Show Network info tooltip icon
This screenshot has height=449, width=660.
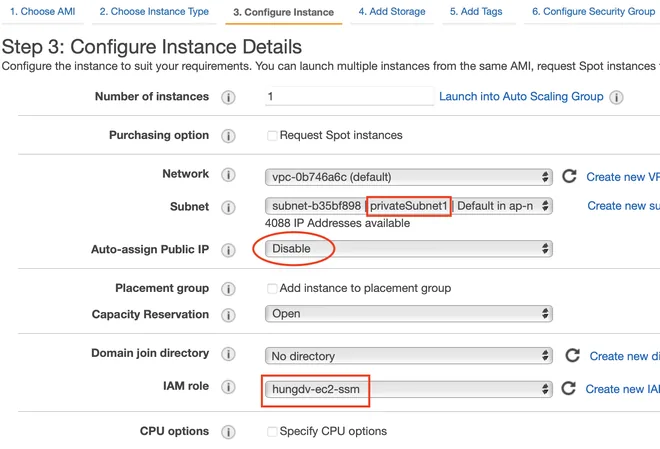(x=228, y=175)
